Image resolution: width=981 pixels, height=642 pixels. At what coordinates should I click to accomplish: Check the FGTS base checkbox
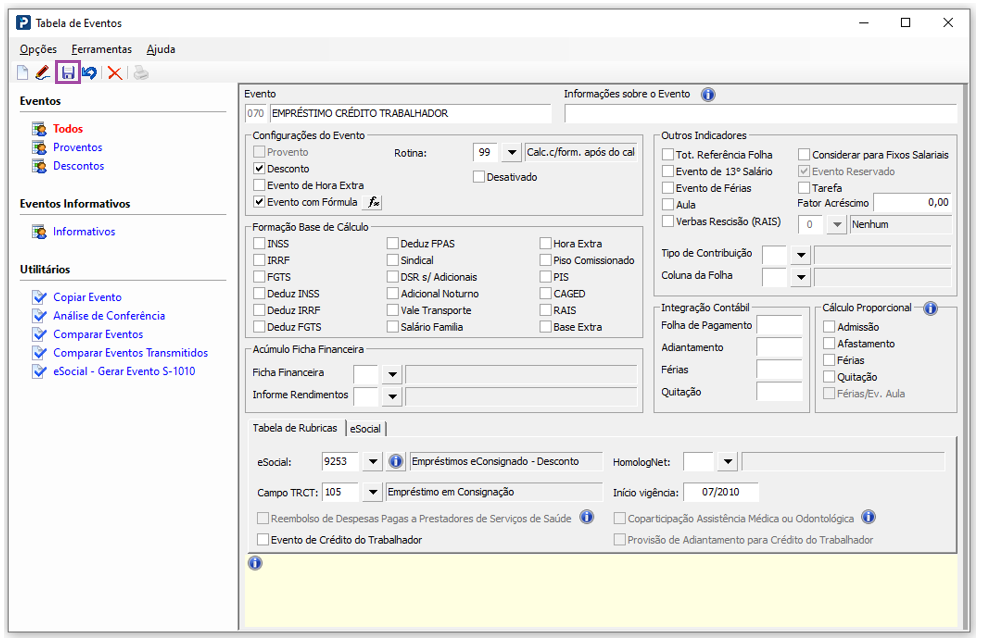pyautogui.click(x=259, y=277)
